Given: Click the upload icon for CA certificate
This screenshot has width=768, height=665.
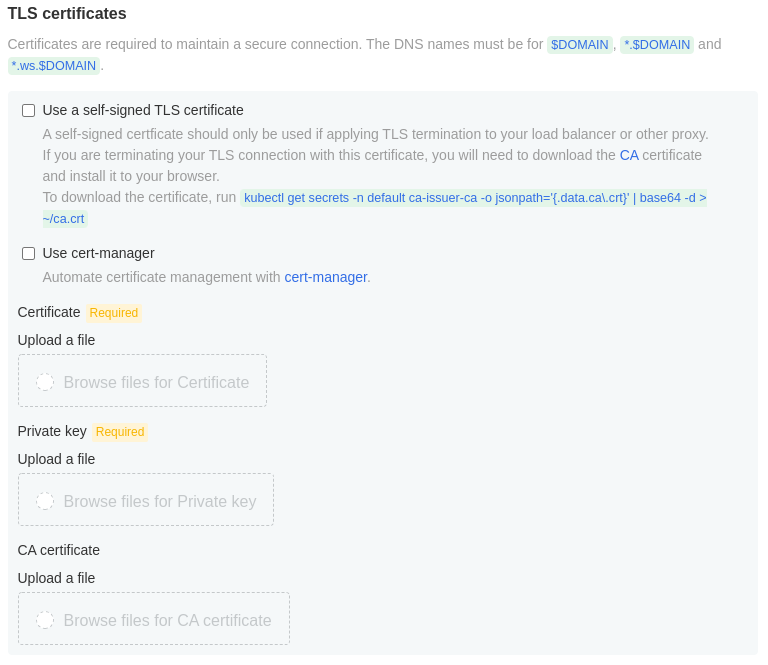Looking at the screenshot, I should (45, 620).
